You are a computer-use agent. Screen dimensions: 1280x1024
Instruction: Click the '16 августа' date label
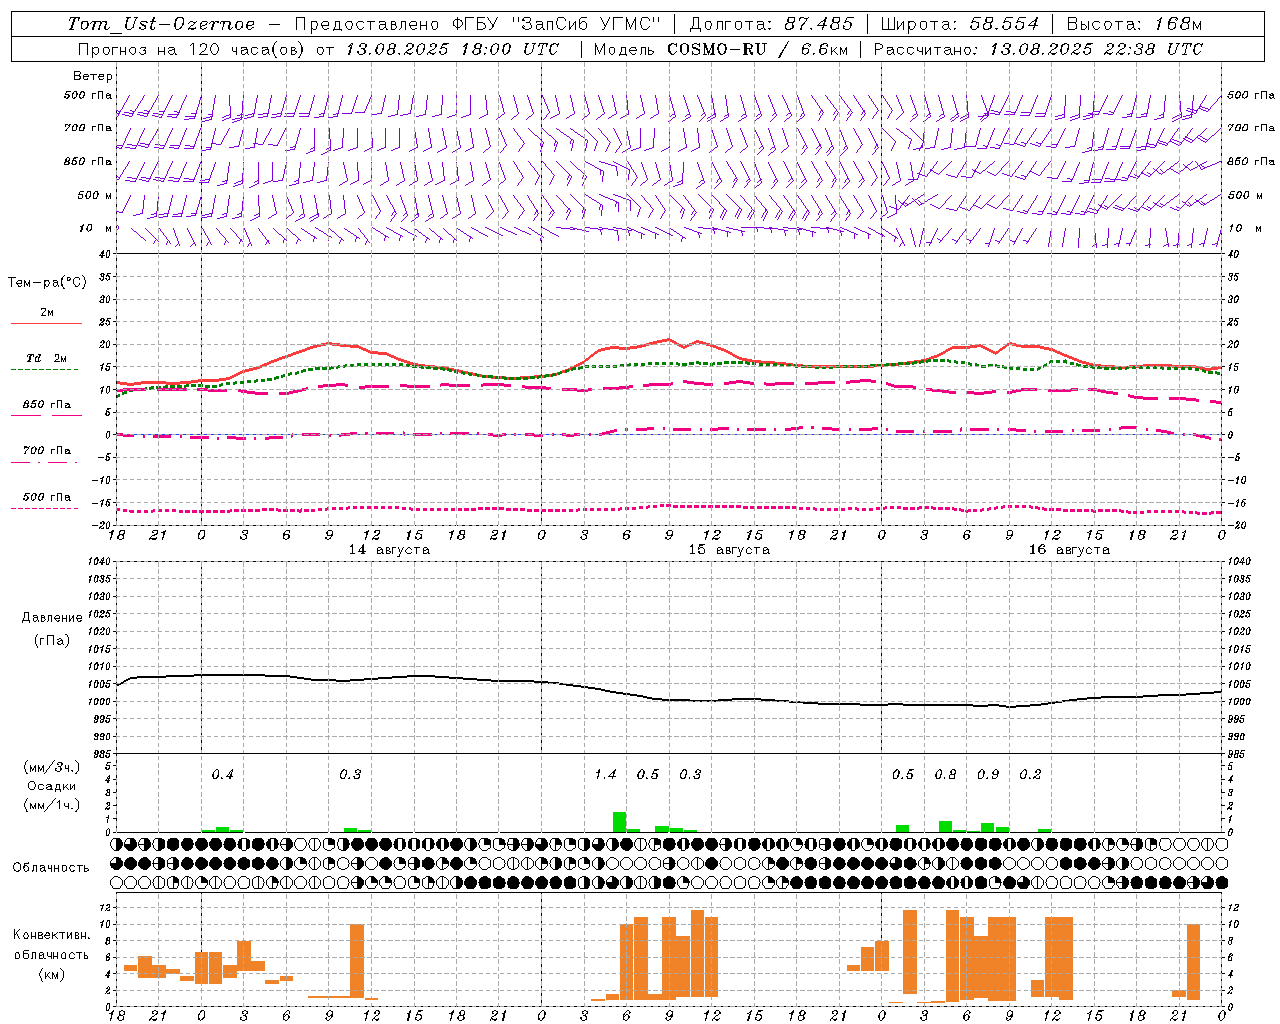click(x=1069, y=550)
